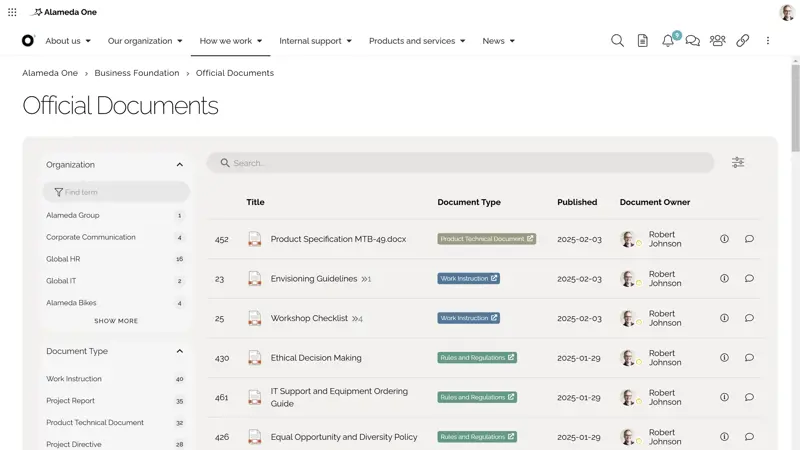Image resolution: width=800 pixels, height=450 pixels.
Task: Click file icon of Ethical Decision Making
Action: coord(255,358)
